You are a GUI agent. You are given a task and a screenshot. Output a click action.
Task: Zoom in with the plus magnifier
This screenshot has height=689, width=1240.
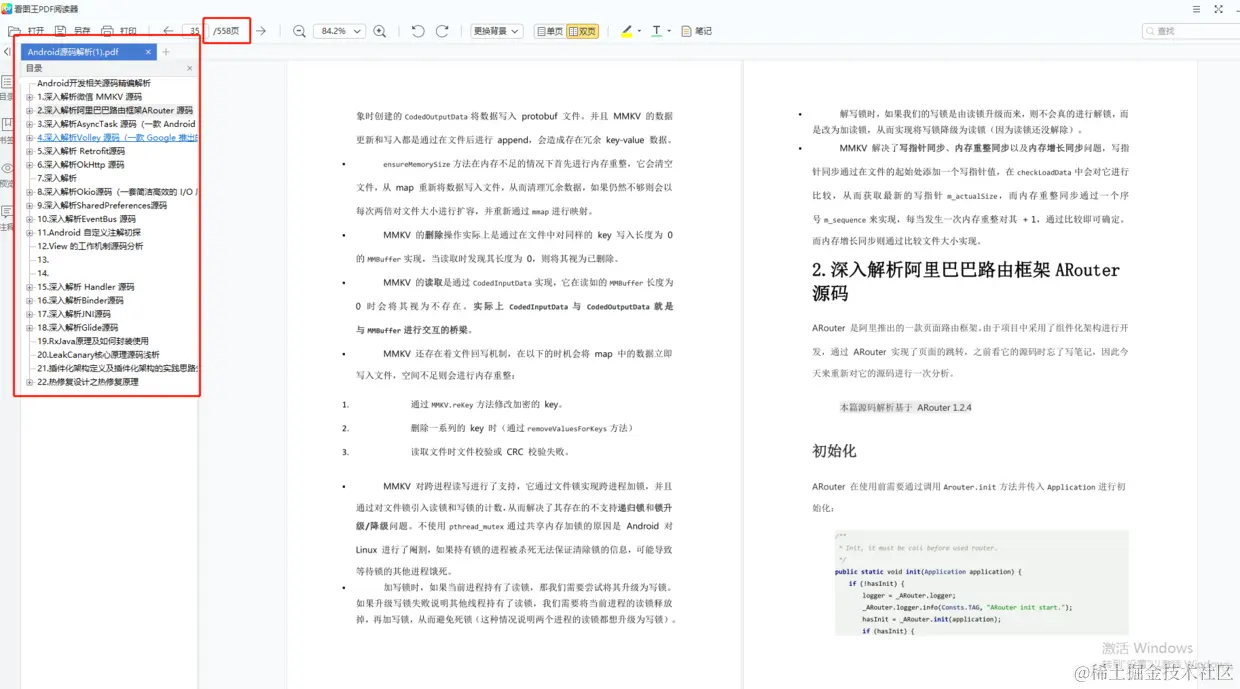[380, 31]
